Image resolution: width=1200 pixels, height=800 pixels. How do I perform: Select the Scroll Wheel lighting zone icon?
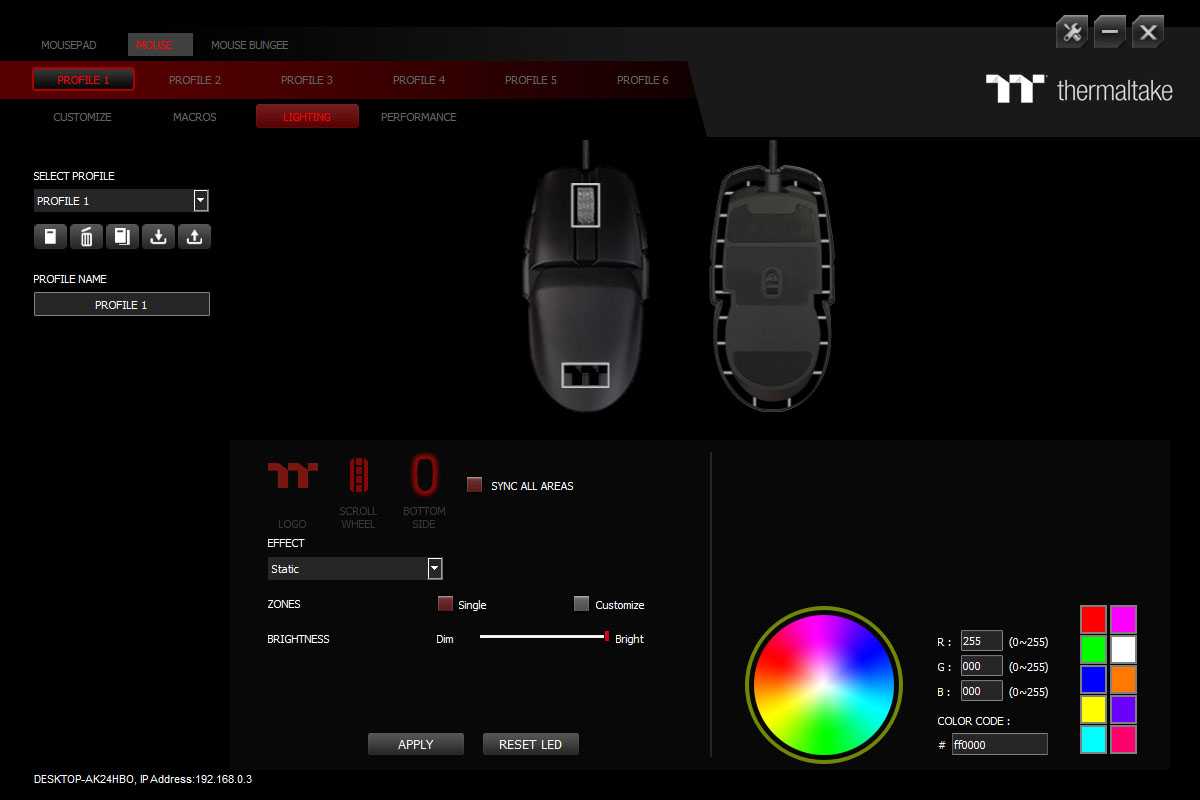pos(358,475)
